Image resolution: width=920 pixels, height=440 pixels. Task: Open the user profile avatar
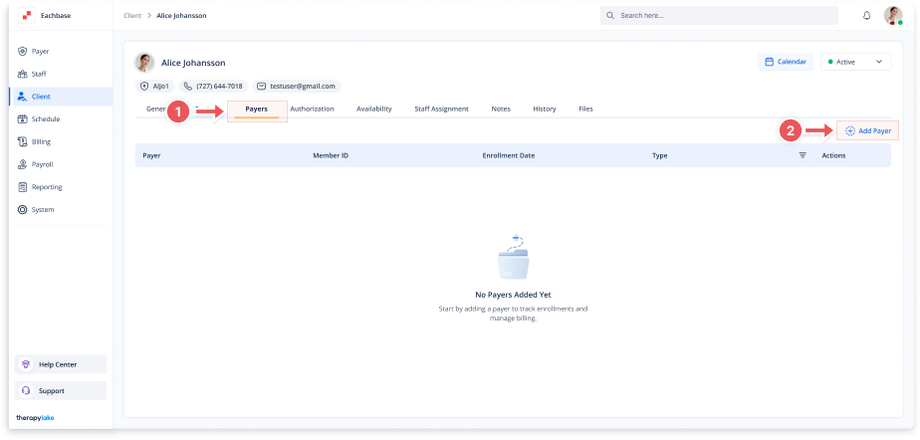click(893, 15)
